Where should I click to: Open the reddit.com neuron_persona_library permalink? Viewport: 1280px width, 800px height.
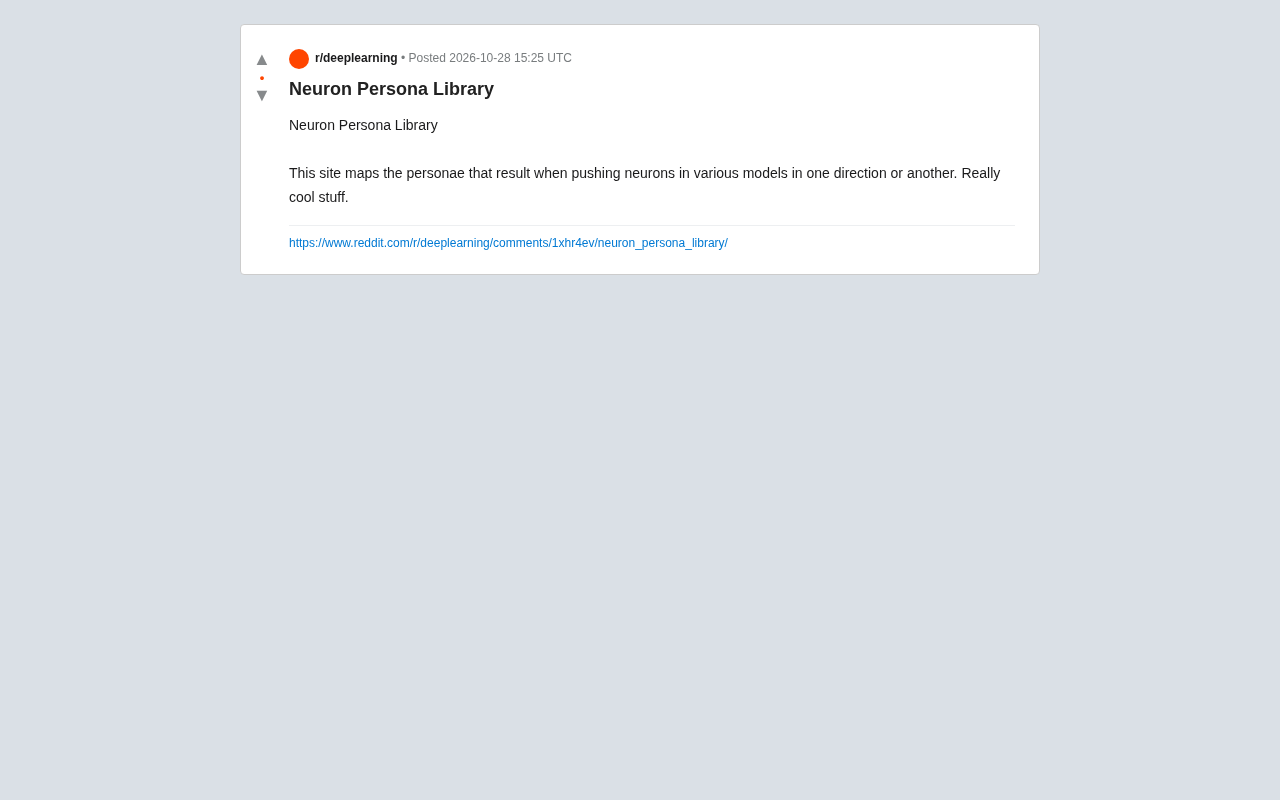(508, 243)
